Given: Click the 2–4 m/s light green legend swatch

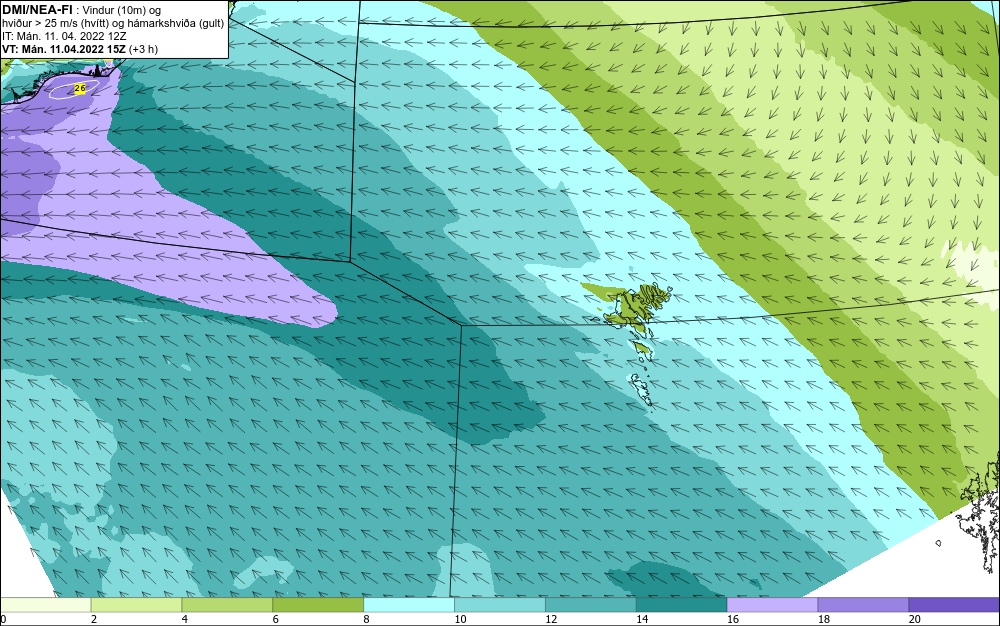Looking at the screenshot, I should coord(136,604).
